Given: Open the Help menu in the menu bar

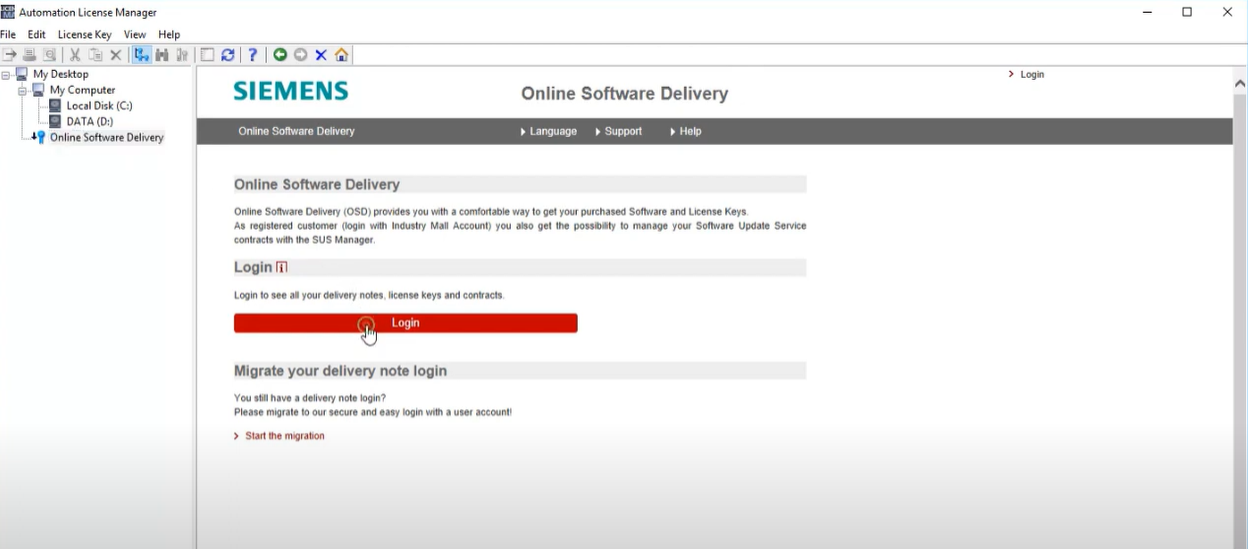Looking at the screenshot, I should click(169, 34).
